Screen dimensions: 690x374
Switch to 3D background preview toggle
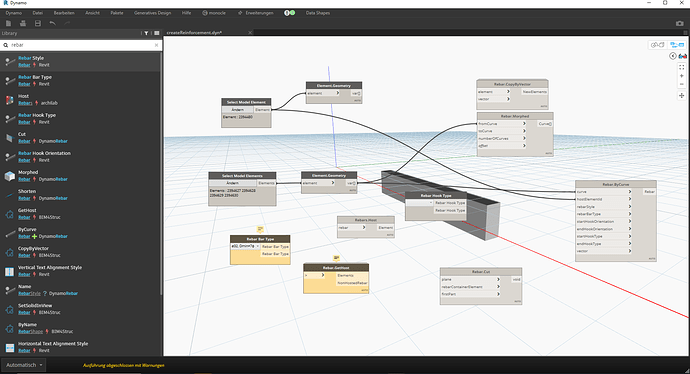[657, 45]
